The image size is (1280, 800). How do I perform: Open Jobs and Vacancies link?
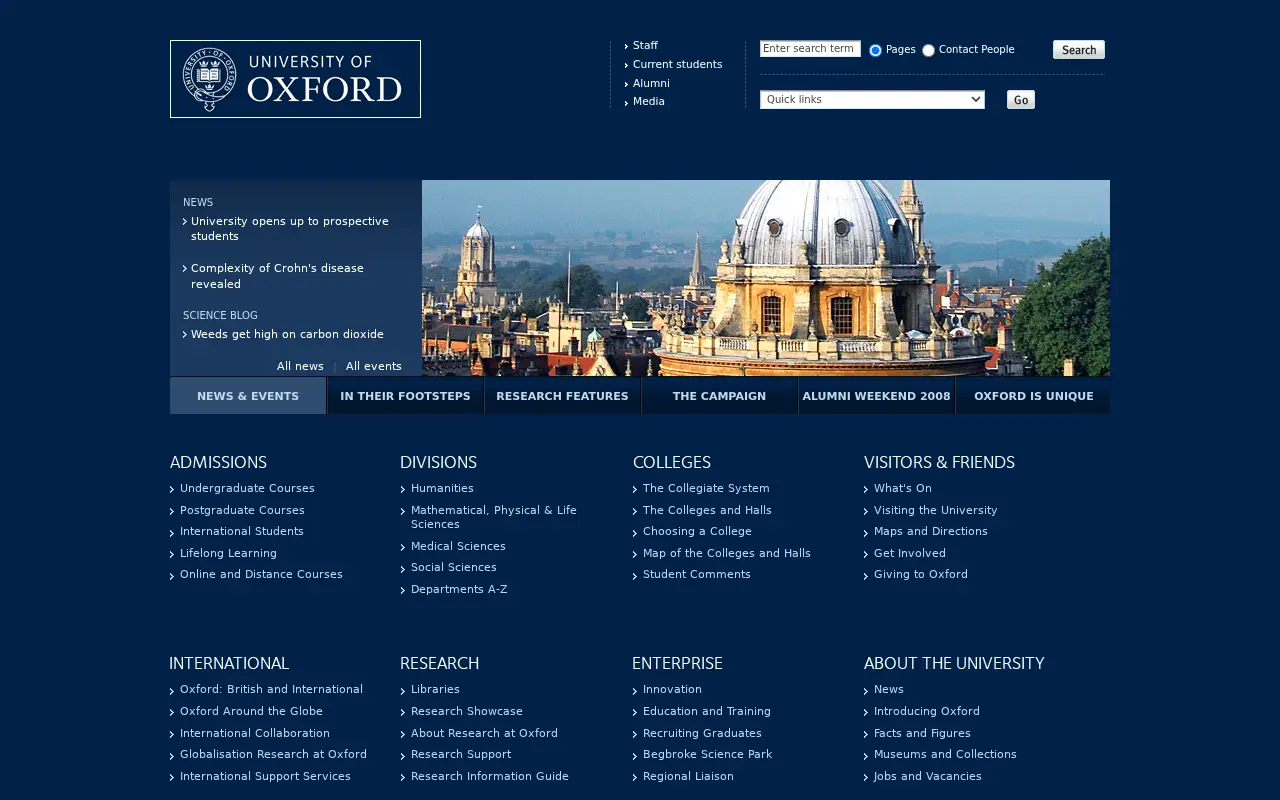tap(928, 776)
